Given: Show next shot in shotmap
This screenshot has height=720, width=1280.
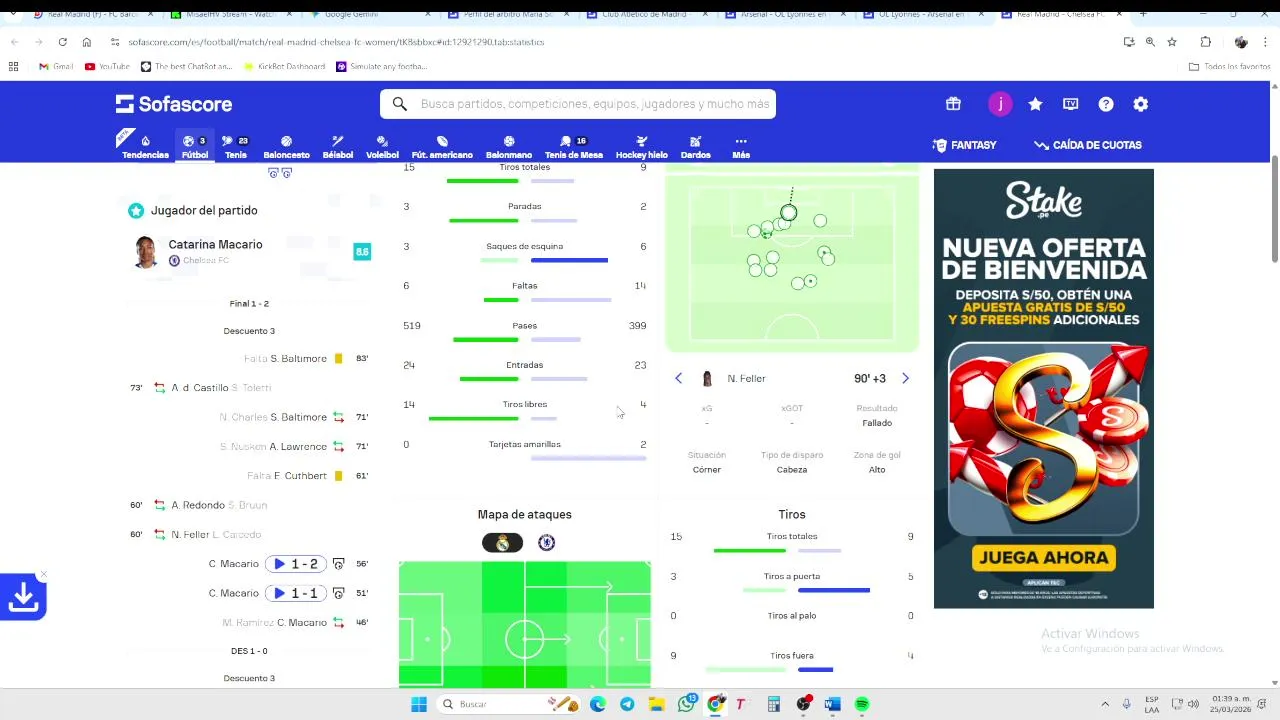Looking at the screenshot, I should (x=905, y=378).
